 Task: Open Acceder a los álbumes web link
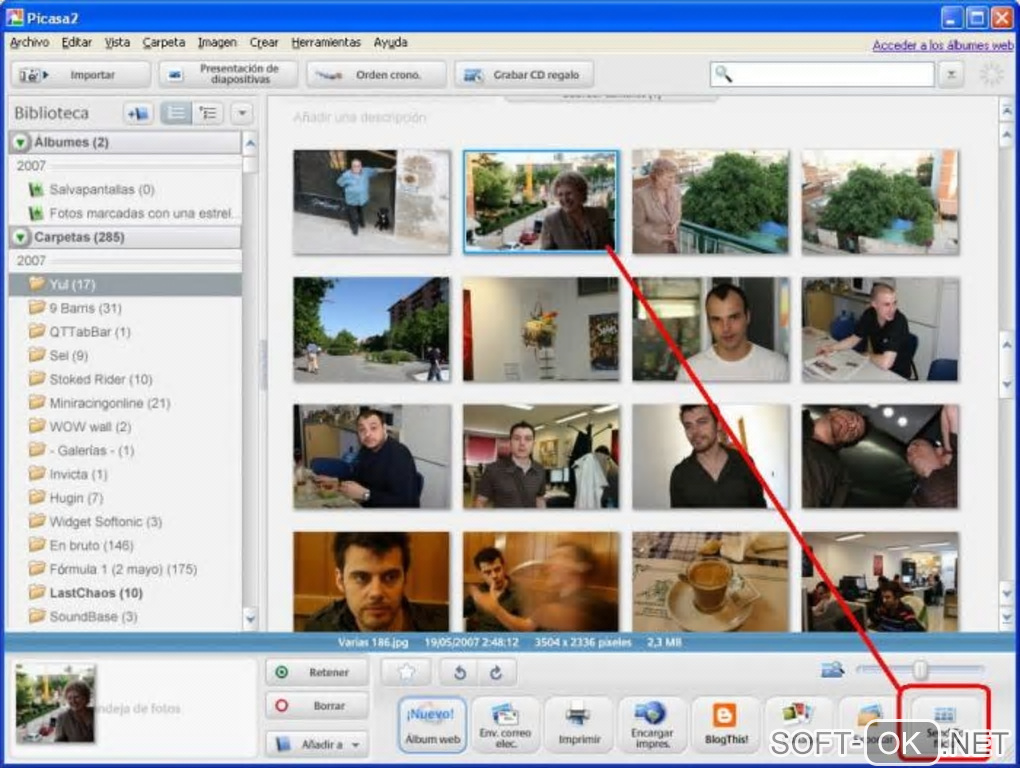tap(942, 45)
